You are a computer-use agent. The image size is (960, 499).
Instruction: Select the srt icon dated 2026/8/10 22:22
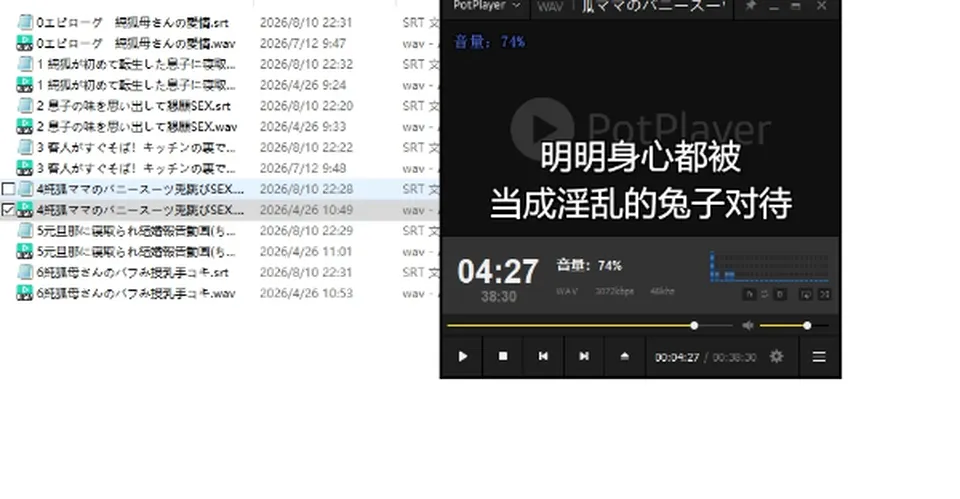click(24, 148)
